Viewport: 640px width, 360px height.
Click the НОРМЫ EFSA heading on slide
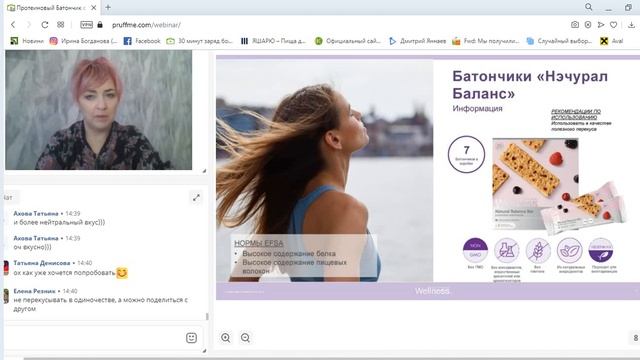pyautogui.click(x=258, y=243)
